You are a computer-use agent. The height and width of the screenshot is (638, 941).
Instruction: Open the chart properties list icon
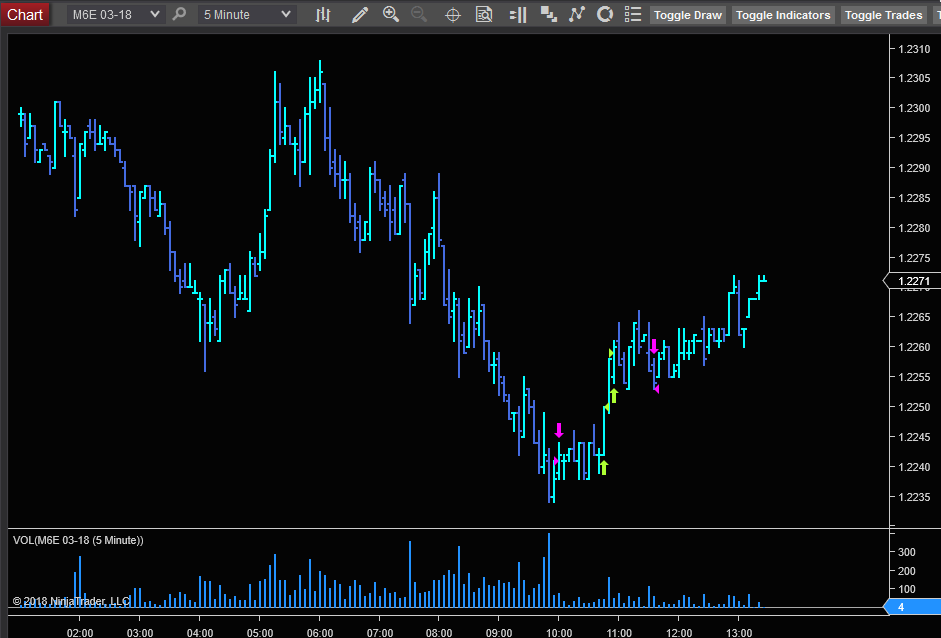pos(633,14)
